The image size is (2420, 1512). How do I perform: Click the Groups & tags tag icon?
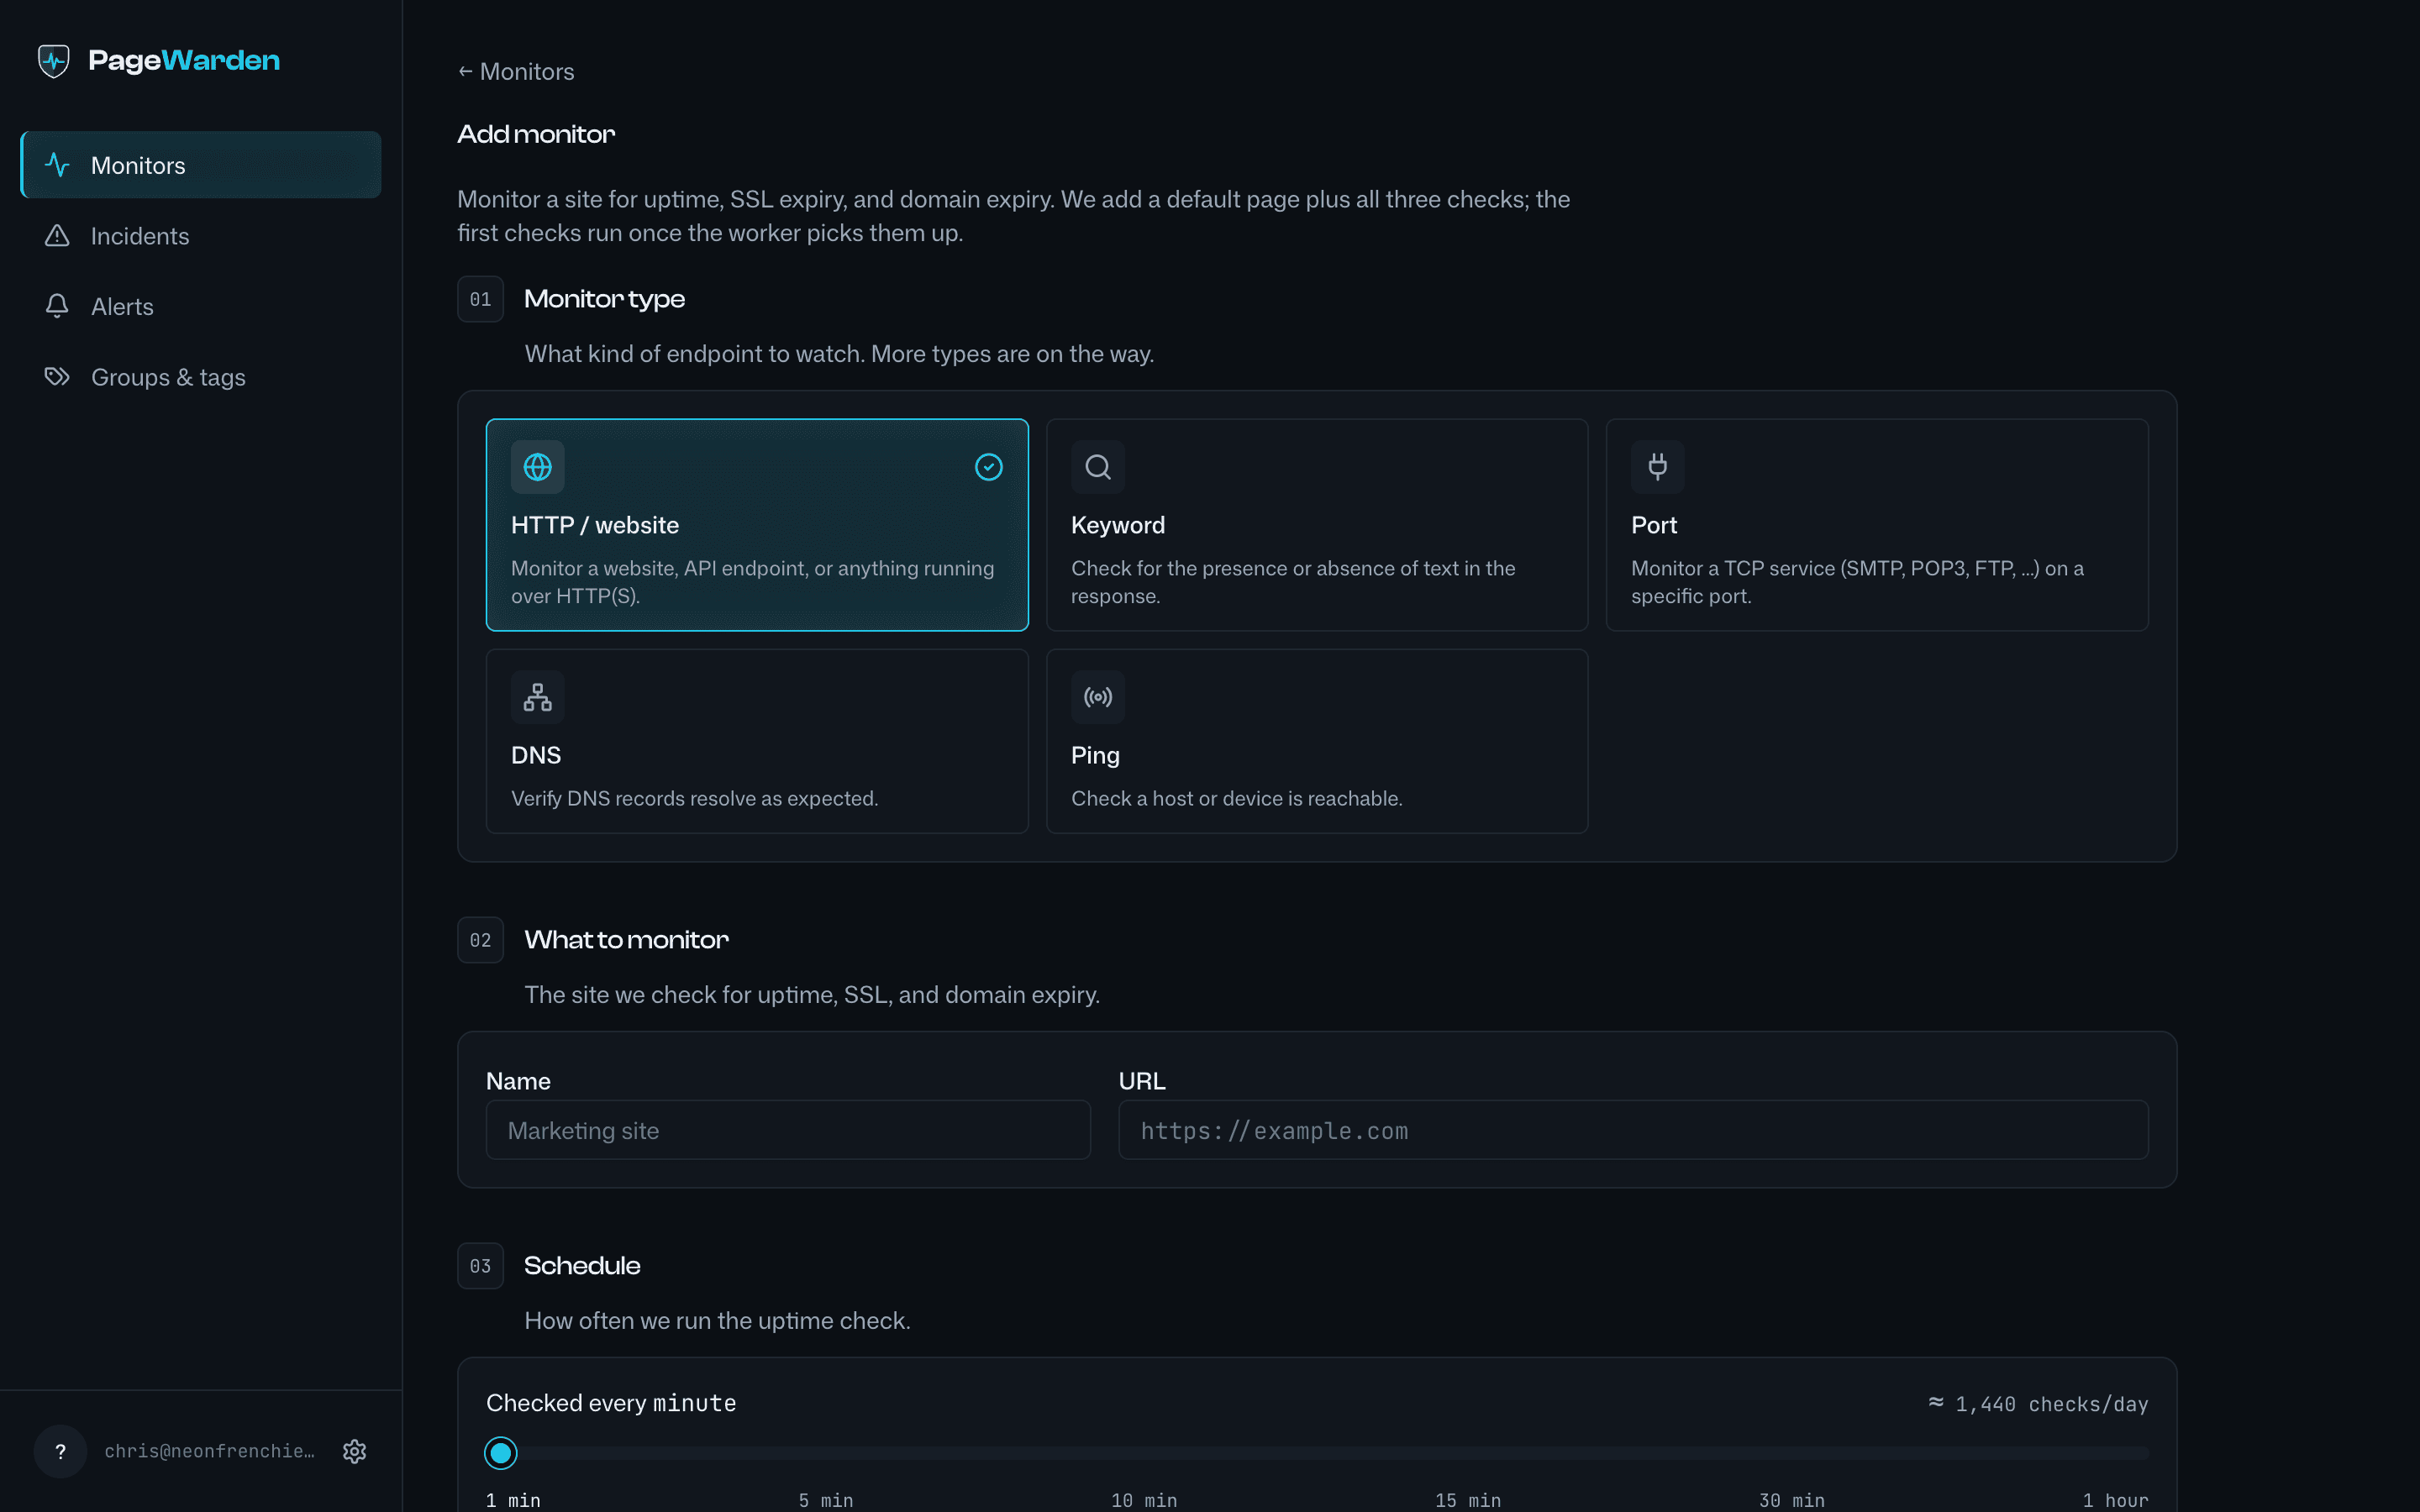pos(57,377)
